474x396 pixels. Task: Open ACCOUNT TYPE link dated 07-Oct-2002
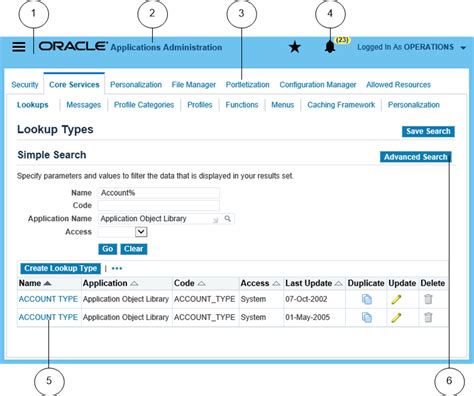[48, 299]
